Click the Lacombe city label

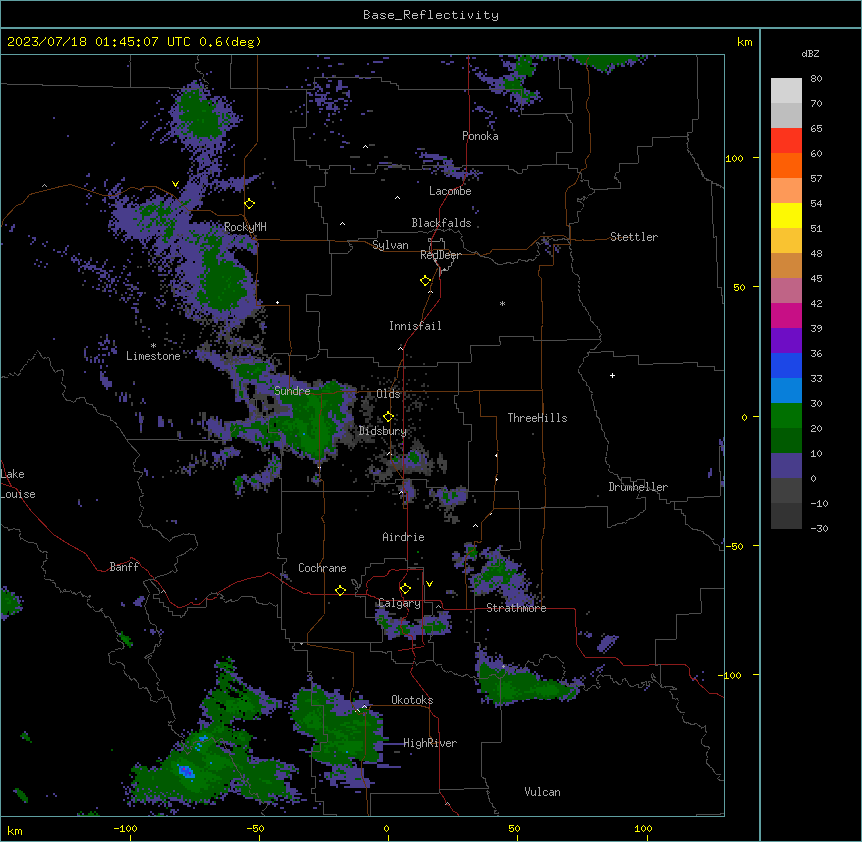[x=450, y=191]
